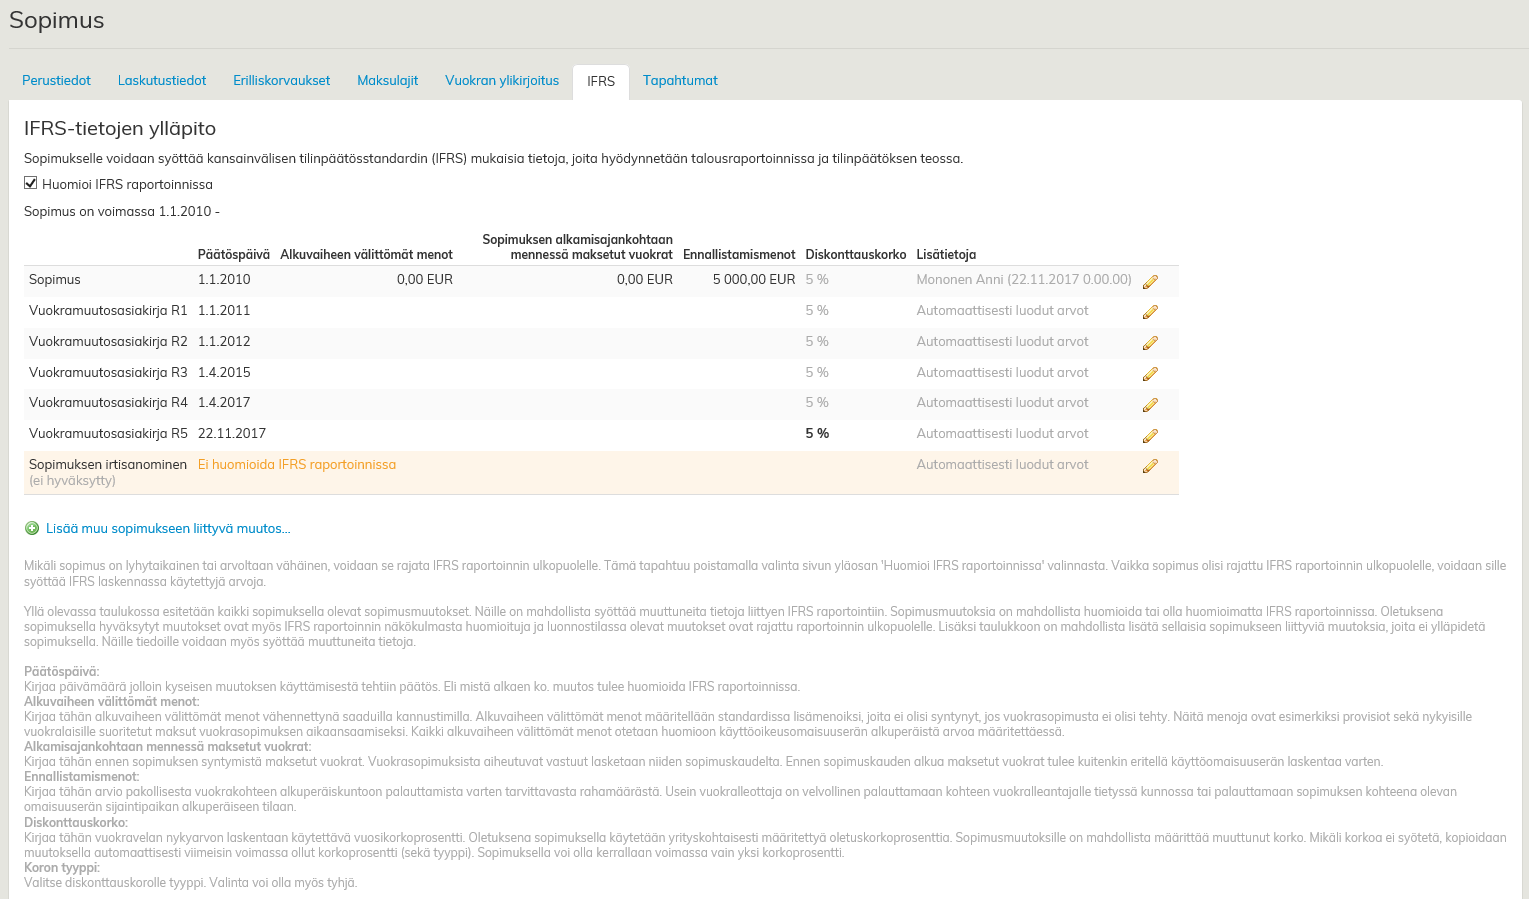Open editing for Vuokramuutosasiakirja R3 row

[x=1150, y=374]
